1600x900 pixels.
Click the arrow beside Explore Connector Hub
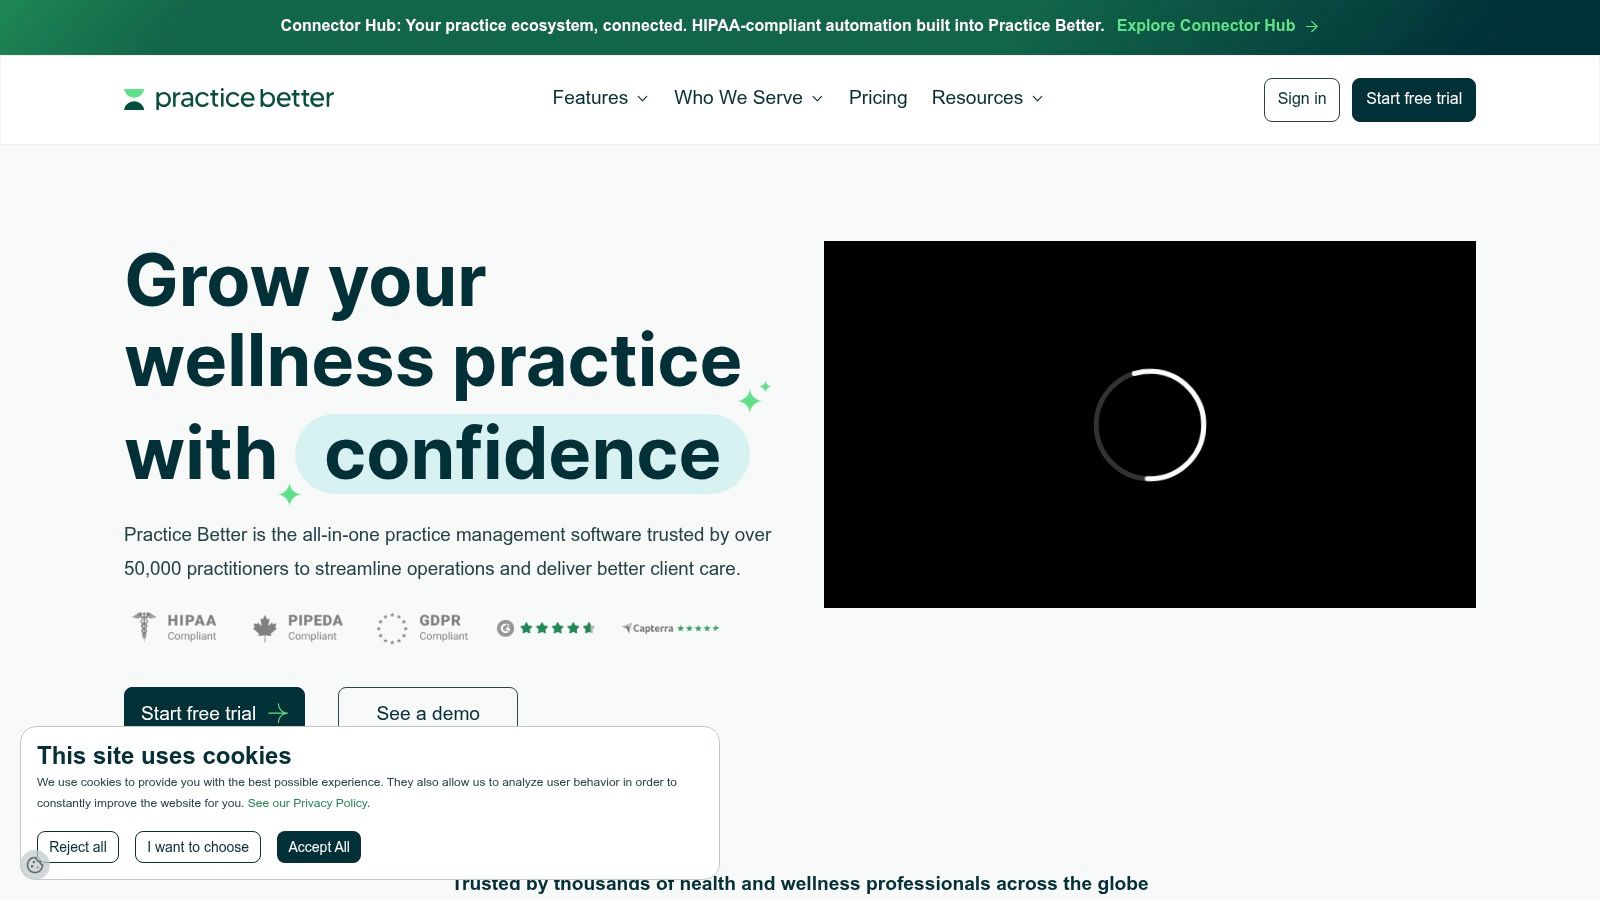(1312, 26)
